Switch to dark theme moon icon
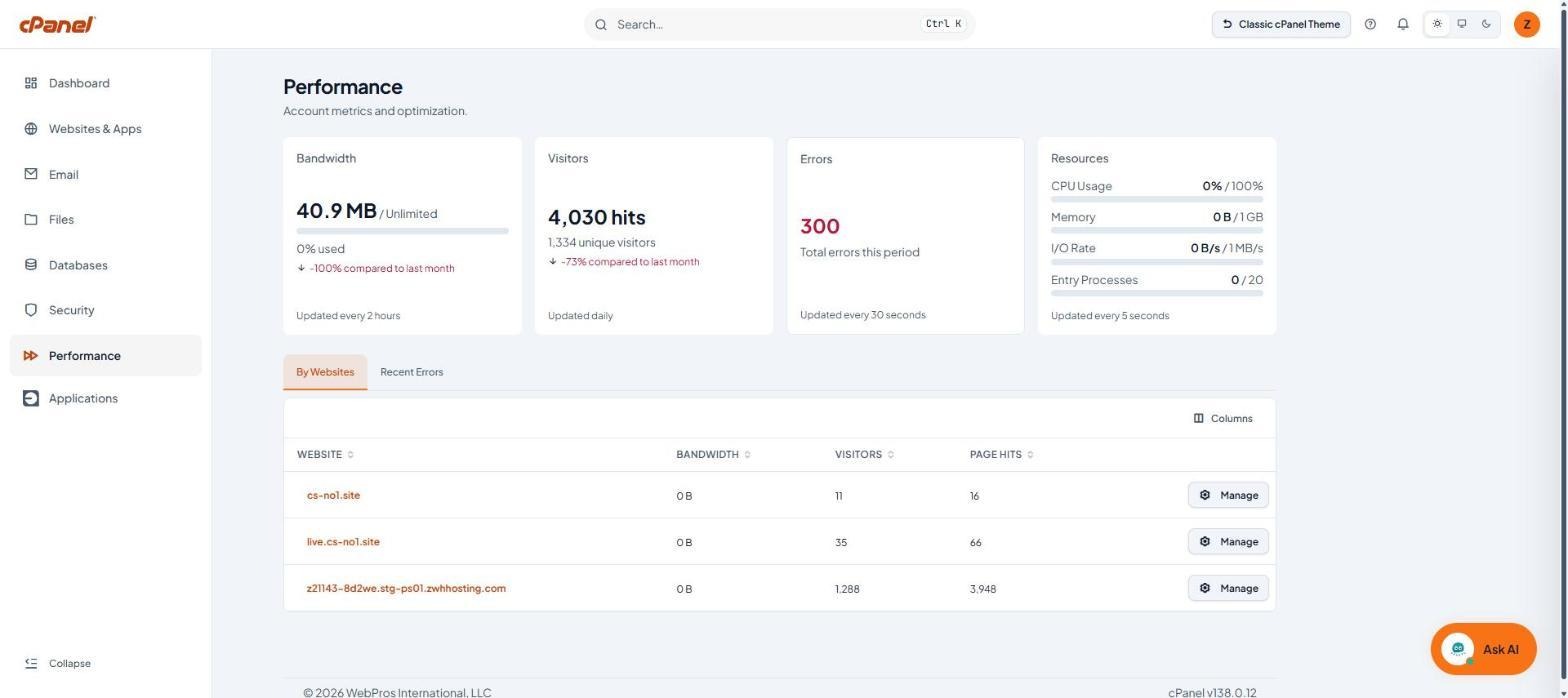 [x=1487, y=24]
